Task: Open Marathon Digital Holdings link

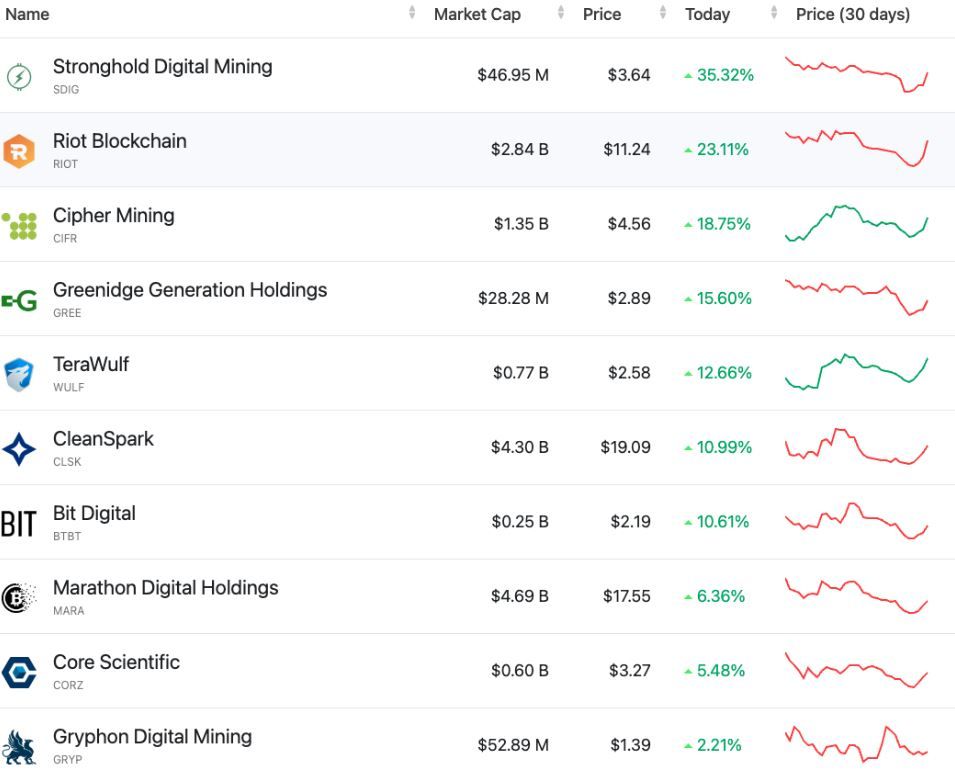Action: [x=166, y=587]
